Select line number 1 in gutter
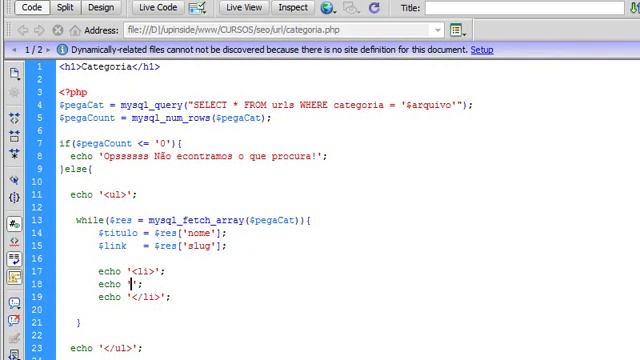The height and width of the screenshot is (360, 640). [40, 67]
